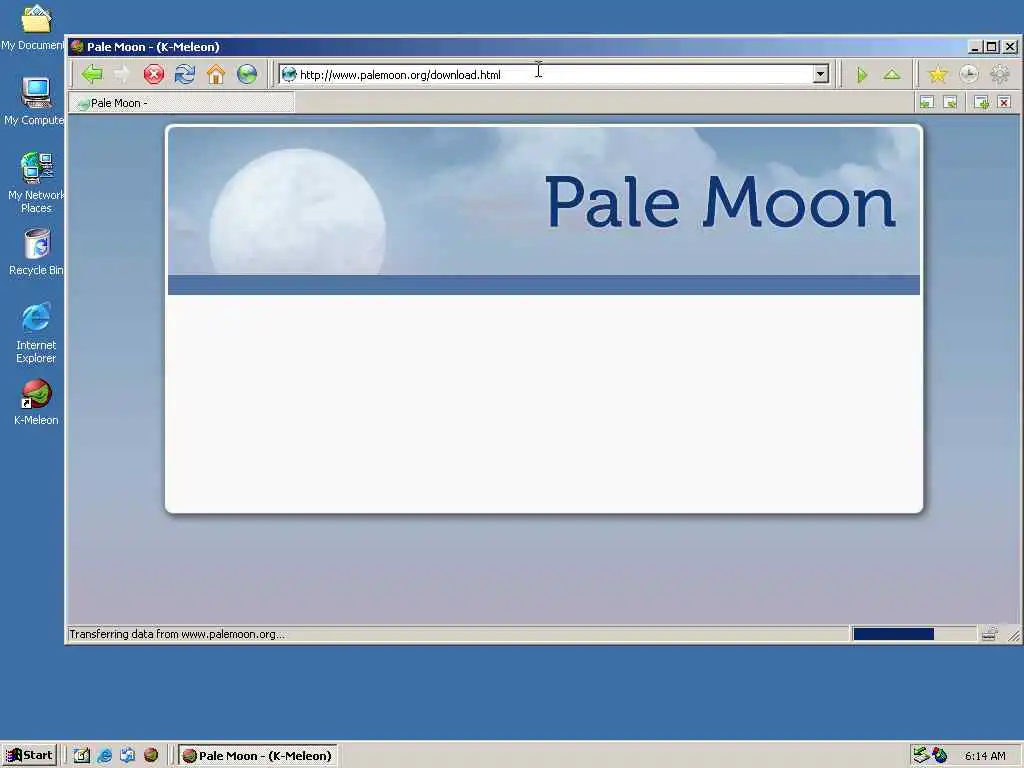
Task: Reload the page with the blue arrows
Action: [x=185, y=74]
